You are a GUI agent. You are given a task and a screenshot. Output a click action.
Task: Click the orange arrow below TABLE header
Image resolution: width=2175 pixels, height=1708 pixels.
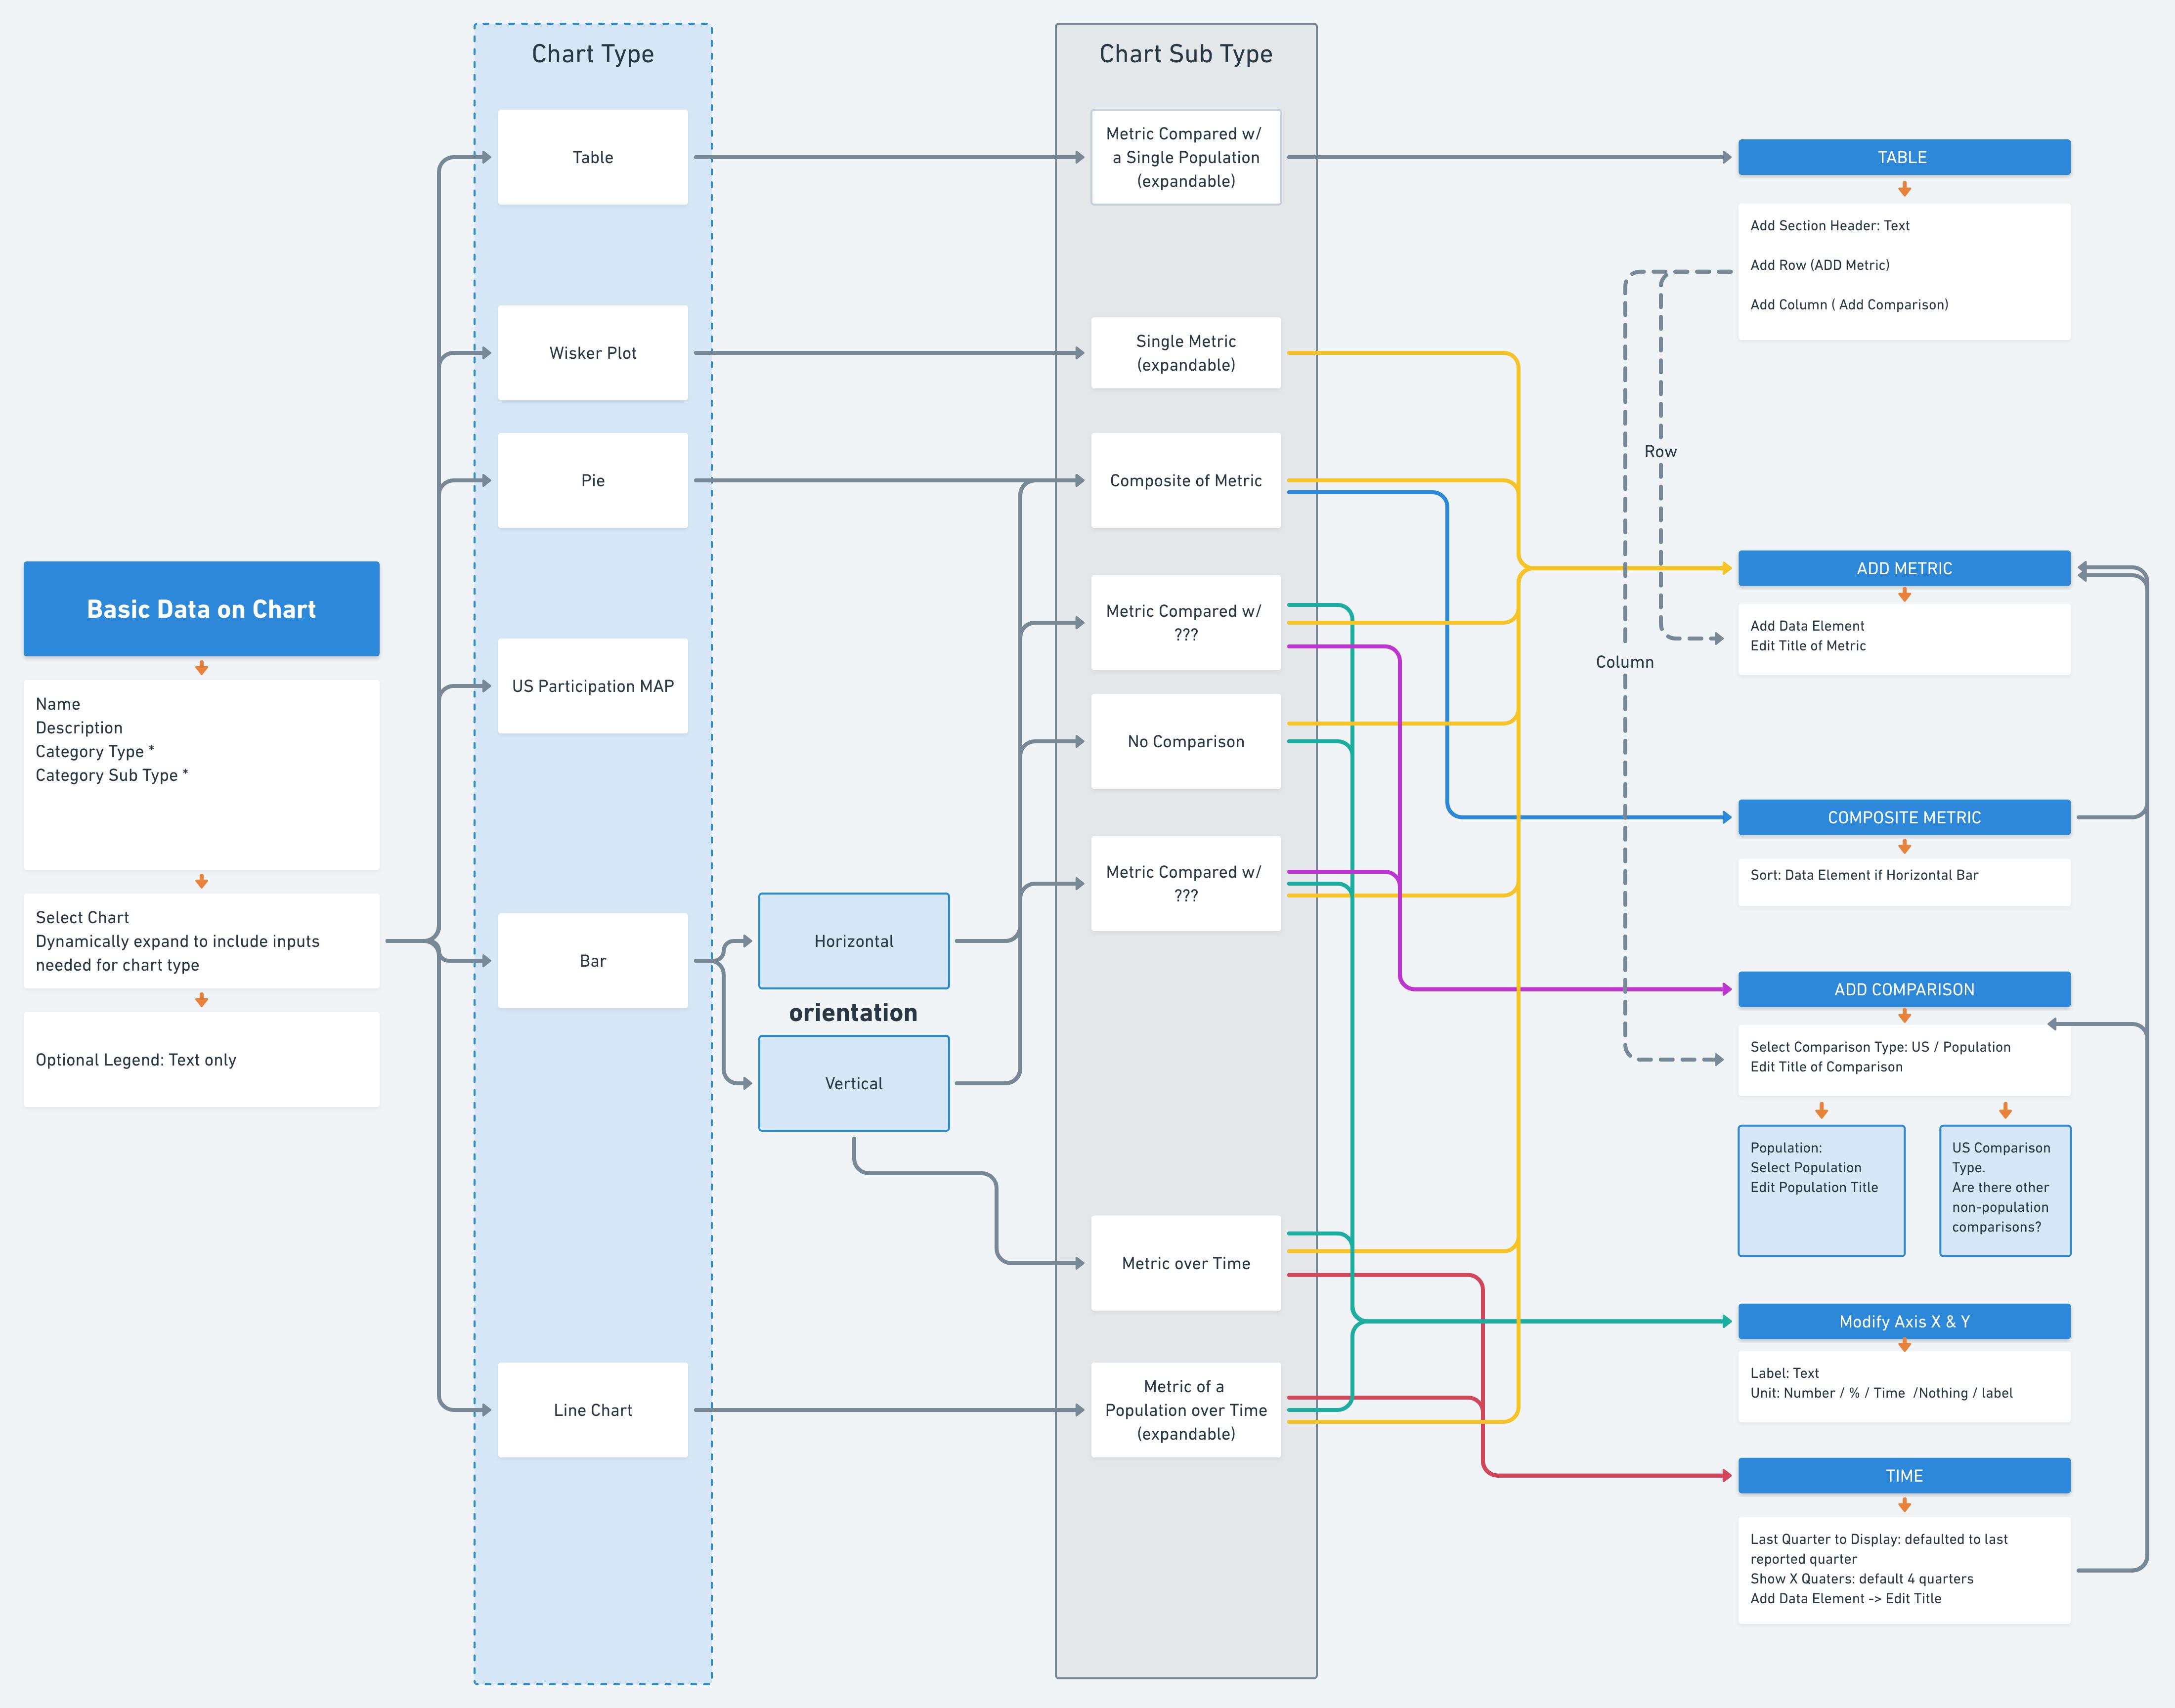coord(1904,189)
